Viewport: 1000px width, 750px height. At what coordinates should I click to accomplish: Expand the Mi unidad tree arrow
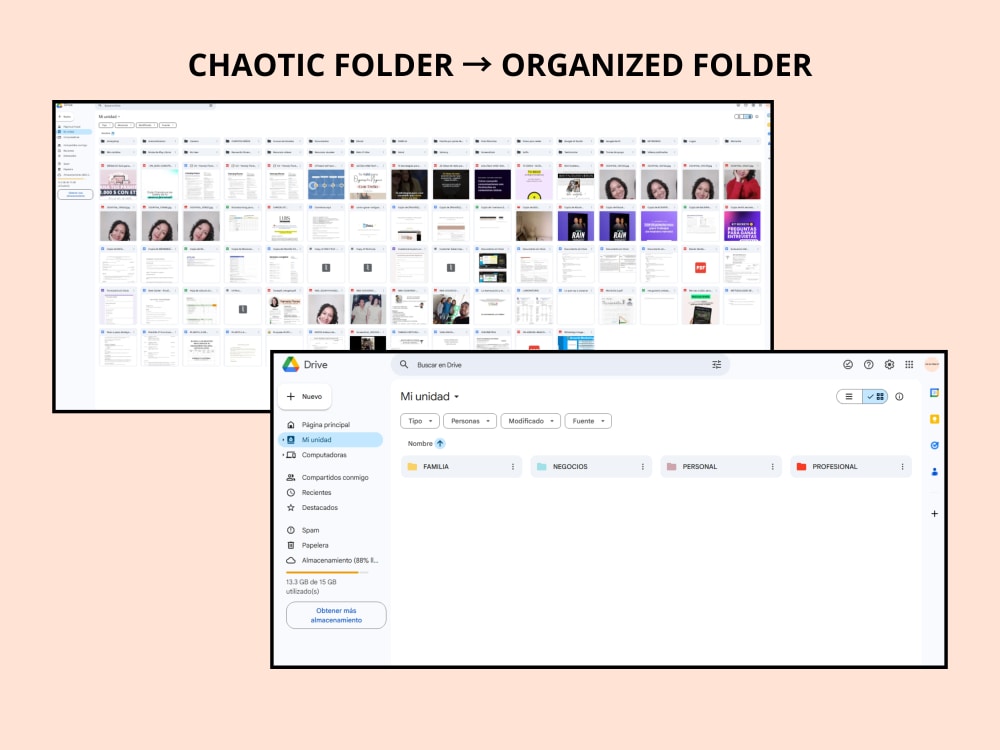click(283, 440)
